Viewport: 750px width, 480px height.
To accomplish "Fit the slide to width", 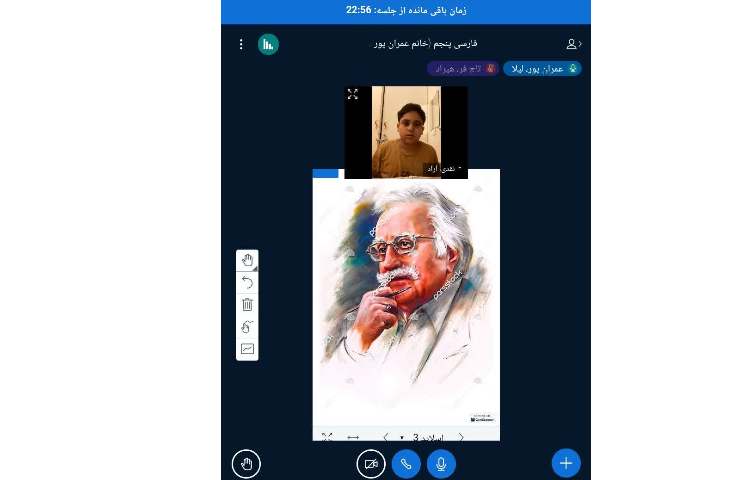I will point(353,437).
